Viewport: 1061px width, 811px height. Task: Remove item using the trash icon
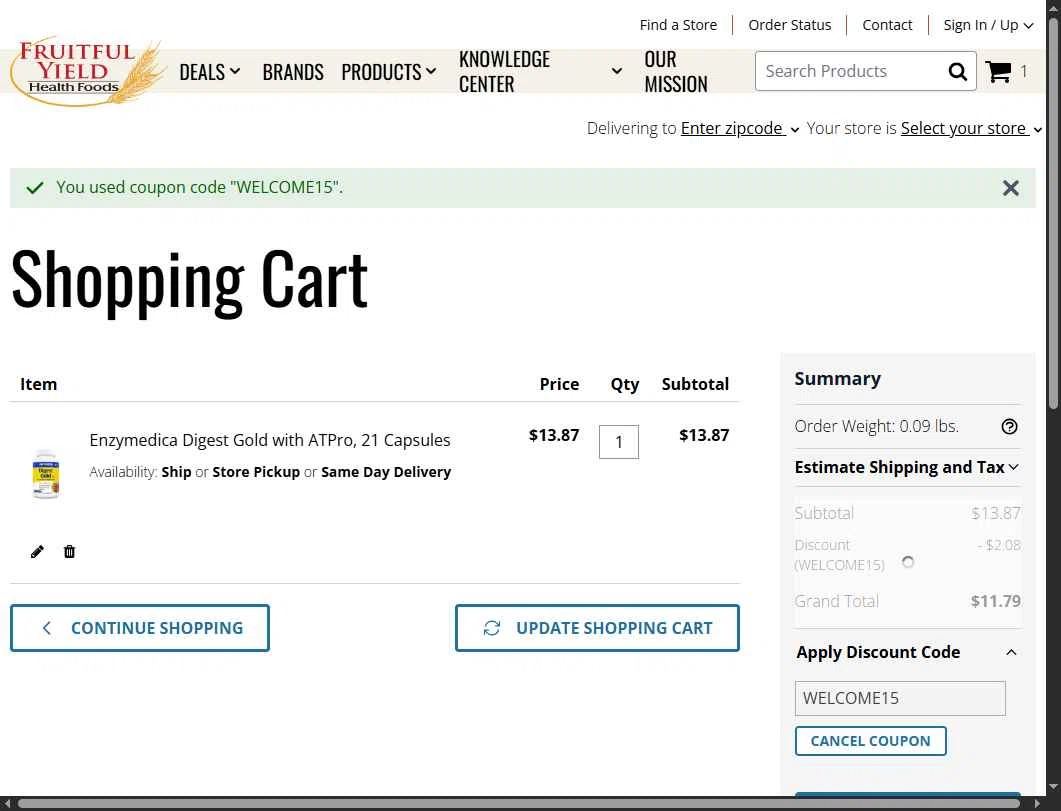coord(69,552)
